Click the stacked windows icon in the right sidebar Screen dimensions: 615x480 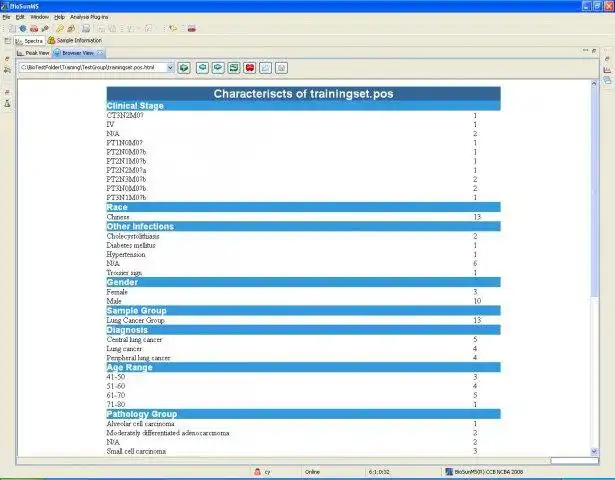click(x=607, y=80)
